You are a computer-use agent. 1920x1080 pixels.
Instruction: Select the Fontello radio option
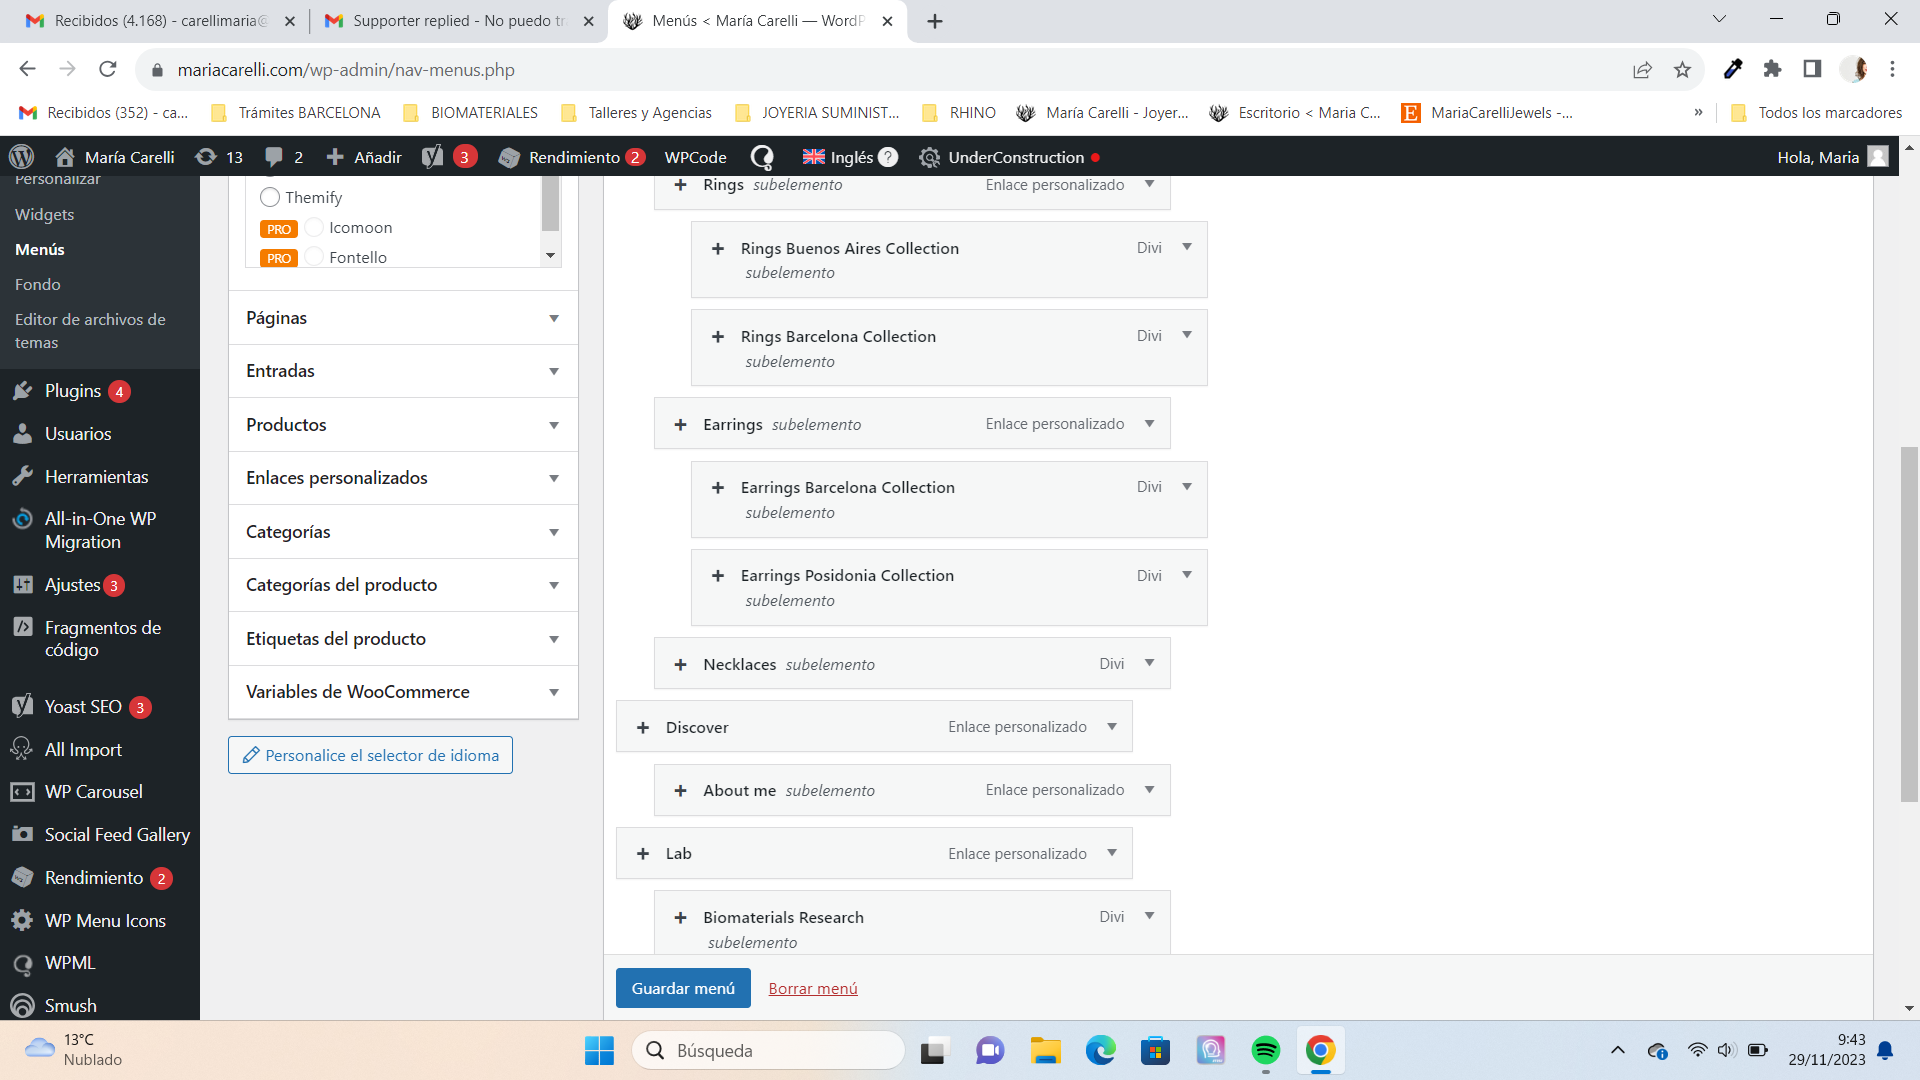pyautogui.click(x=314, y=257)
